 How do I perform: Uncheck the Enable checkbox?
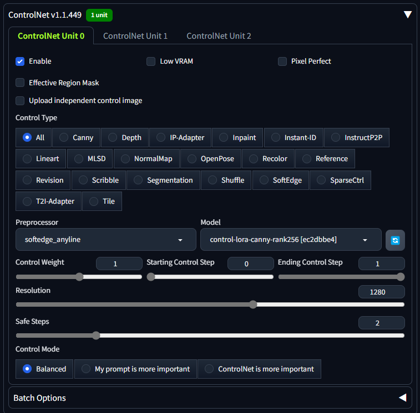coord(20,61)
